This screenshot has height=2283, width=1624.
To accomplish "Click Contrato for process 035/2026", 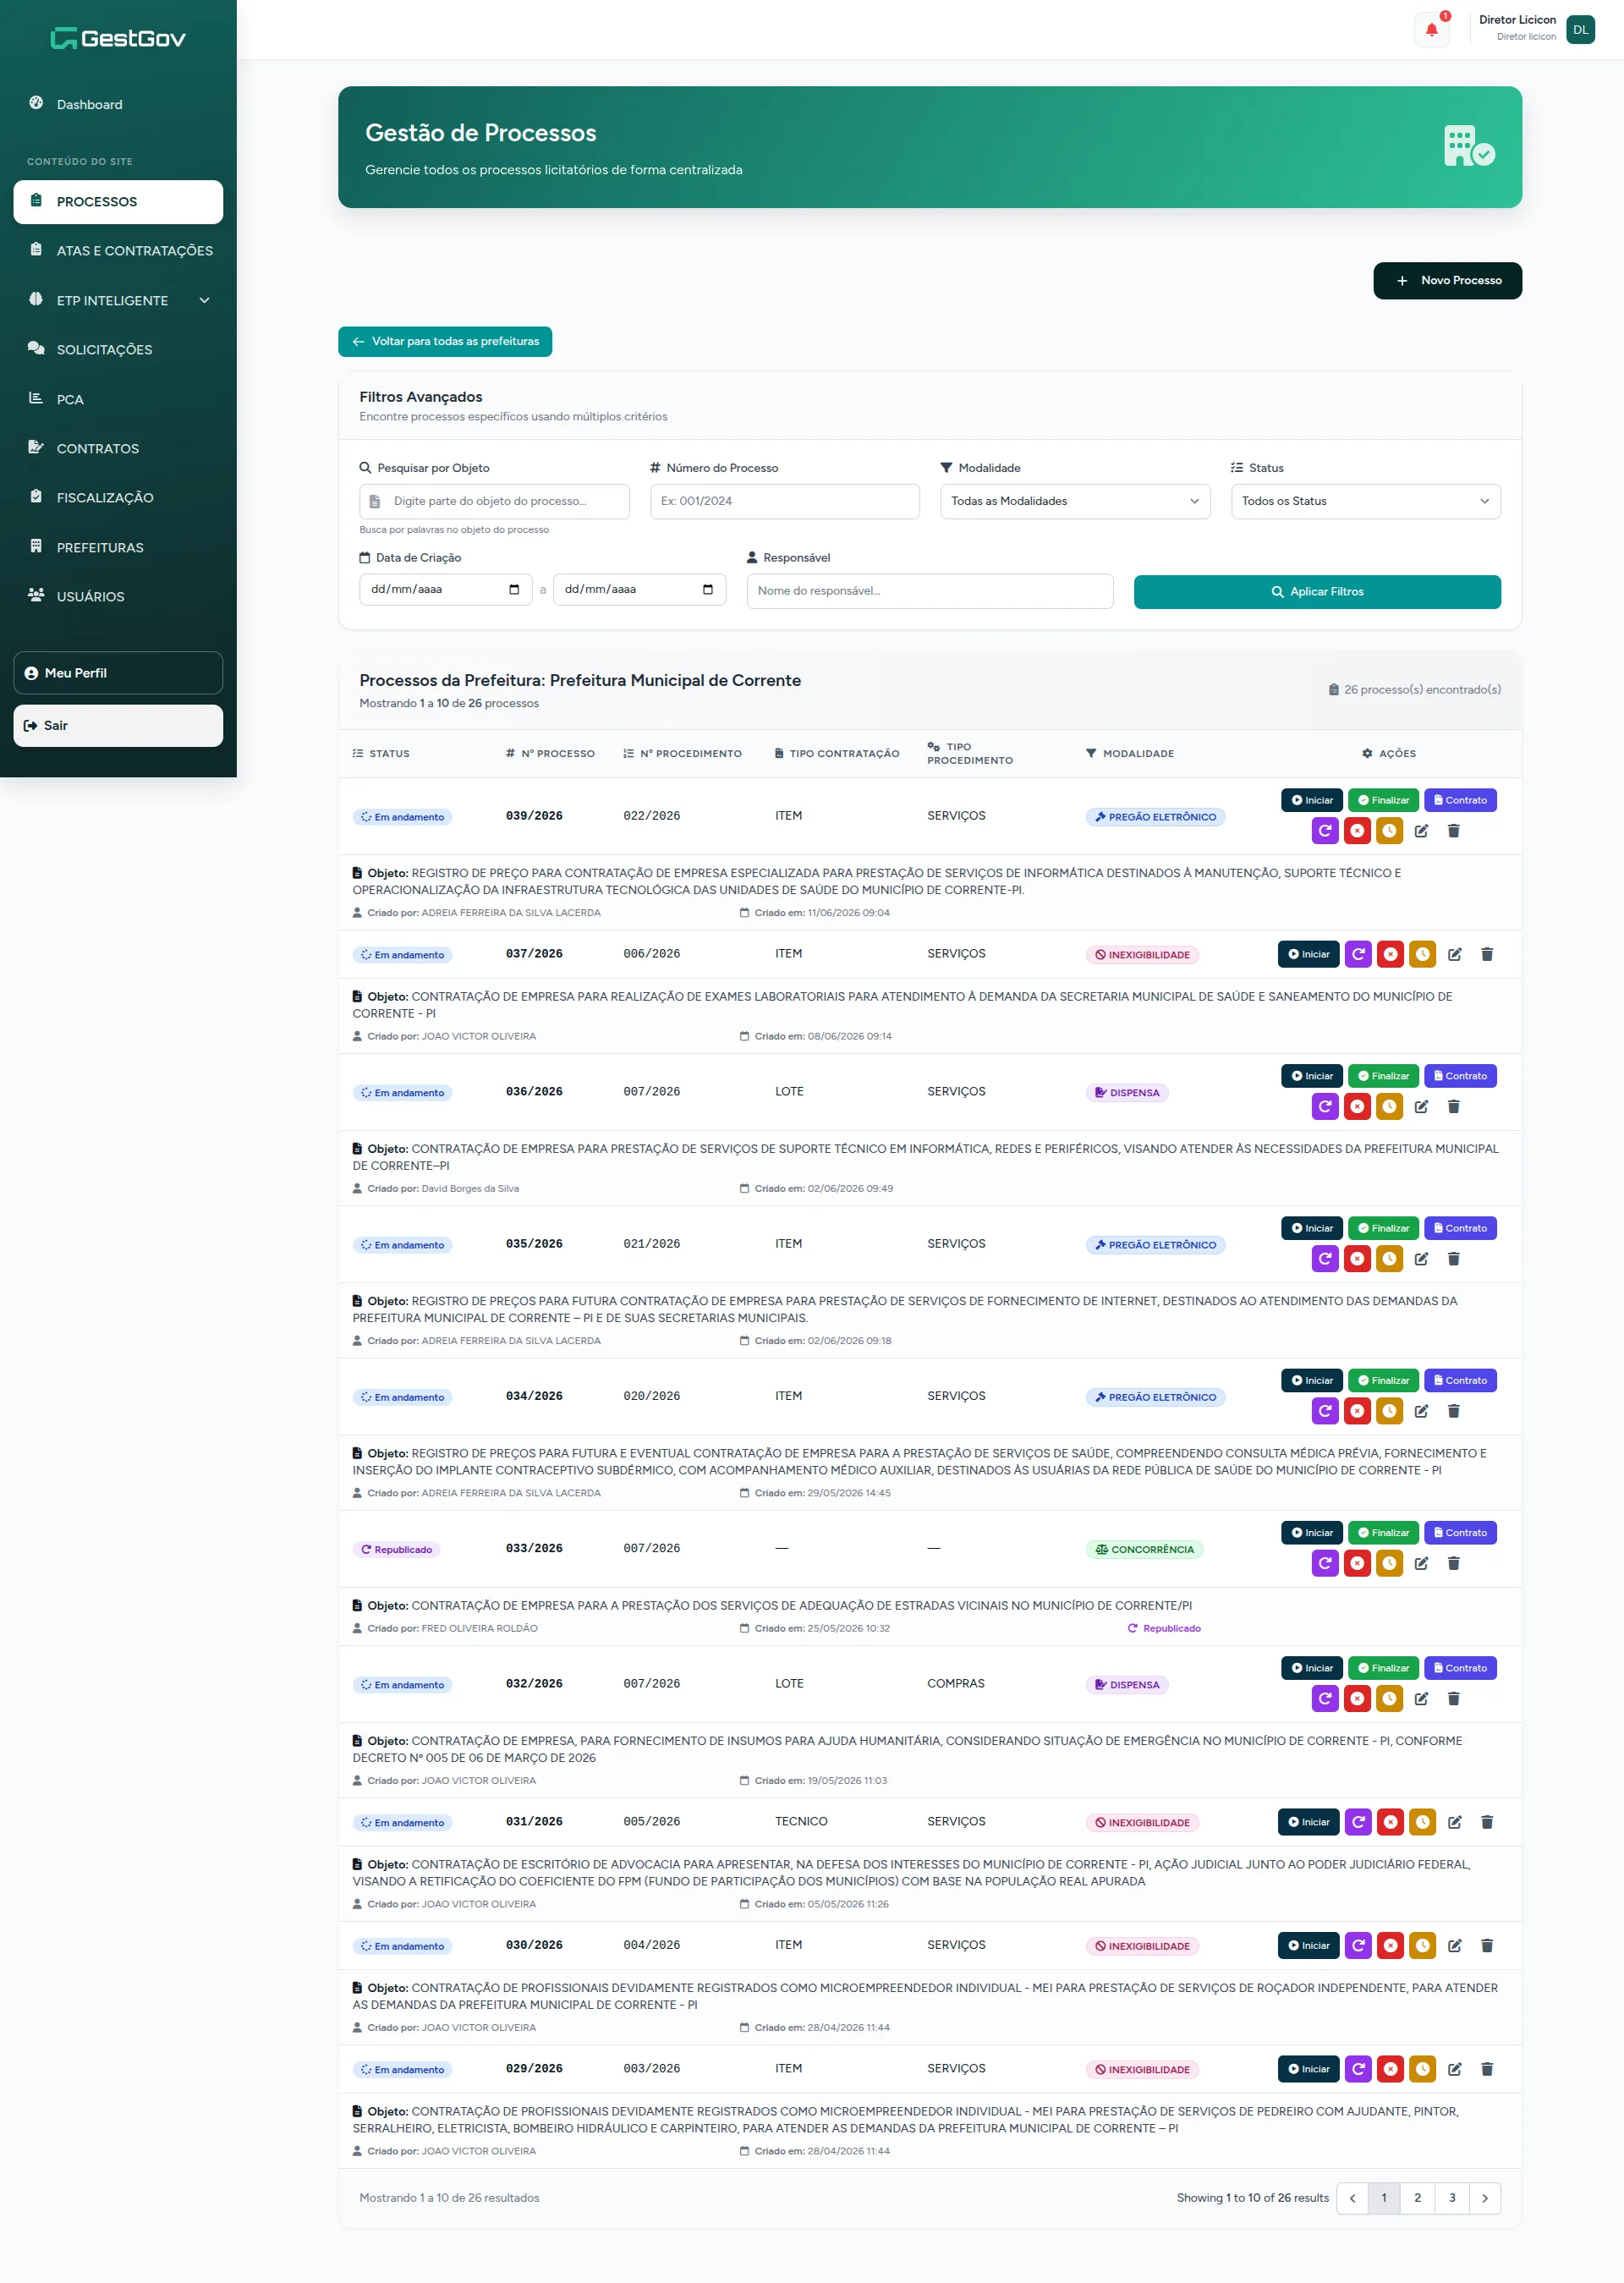I will 1460,1227.
